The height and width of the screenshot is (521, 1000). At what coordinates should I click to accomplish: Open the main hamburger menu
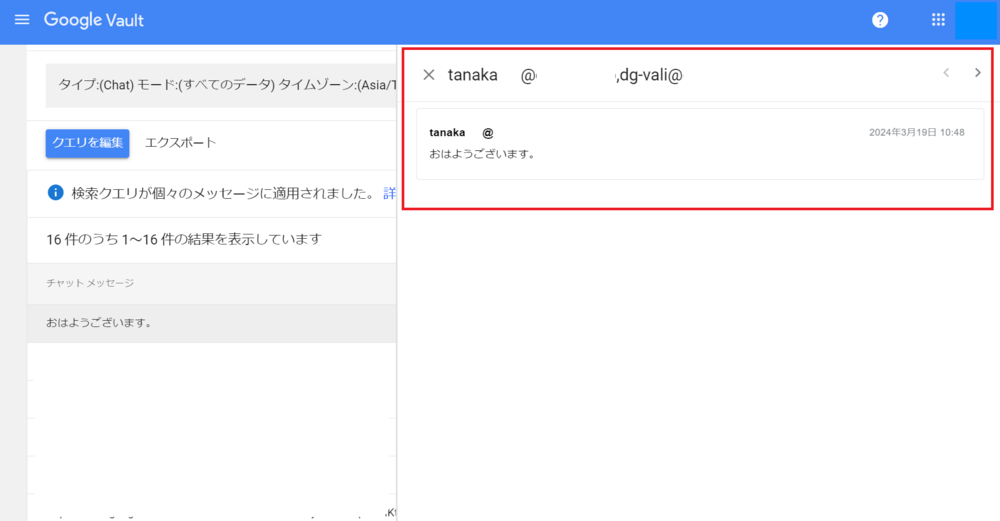(22, 20)
